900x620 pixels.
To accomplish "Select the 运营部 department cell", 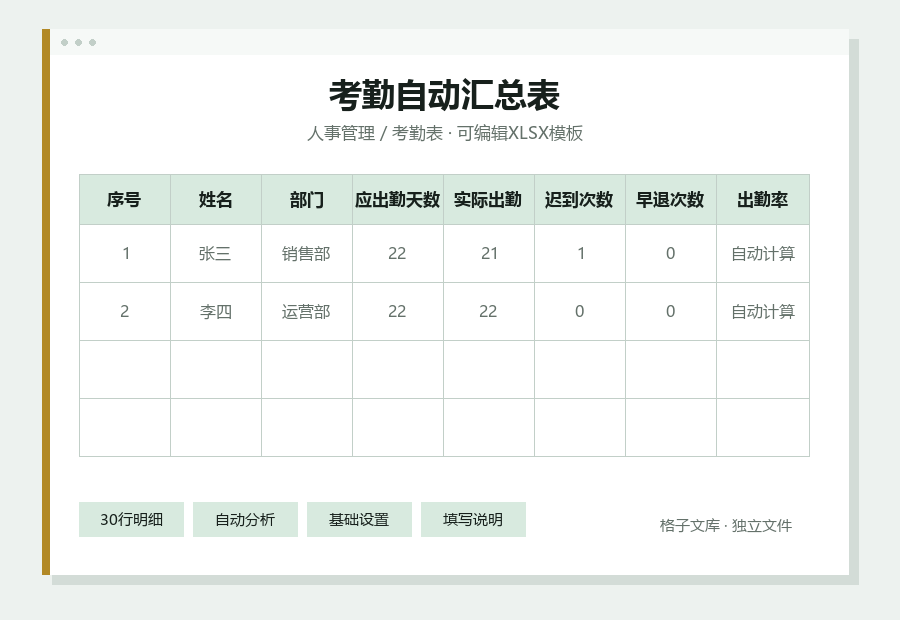I will [x=307, y=312].
